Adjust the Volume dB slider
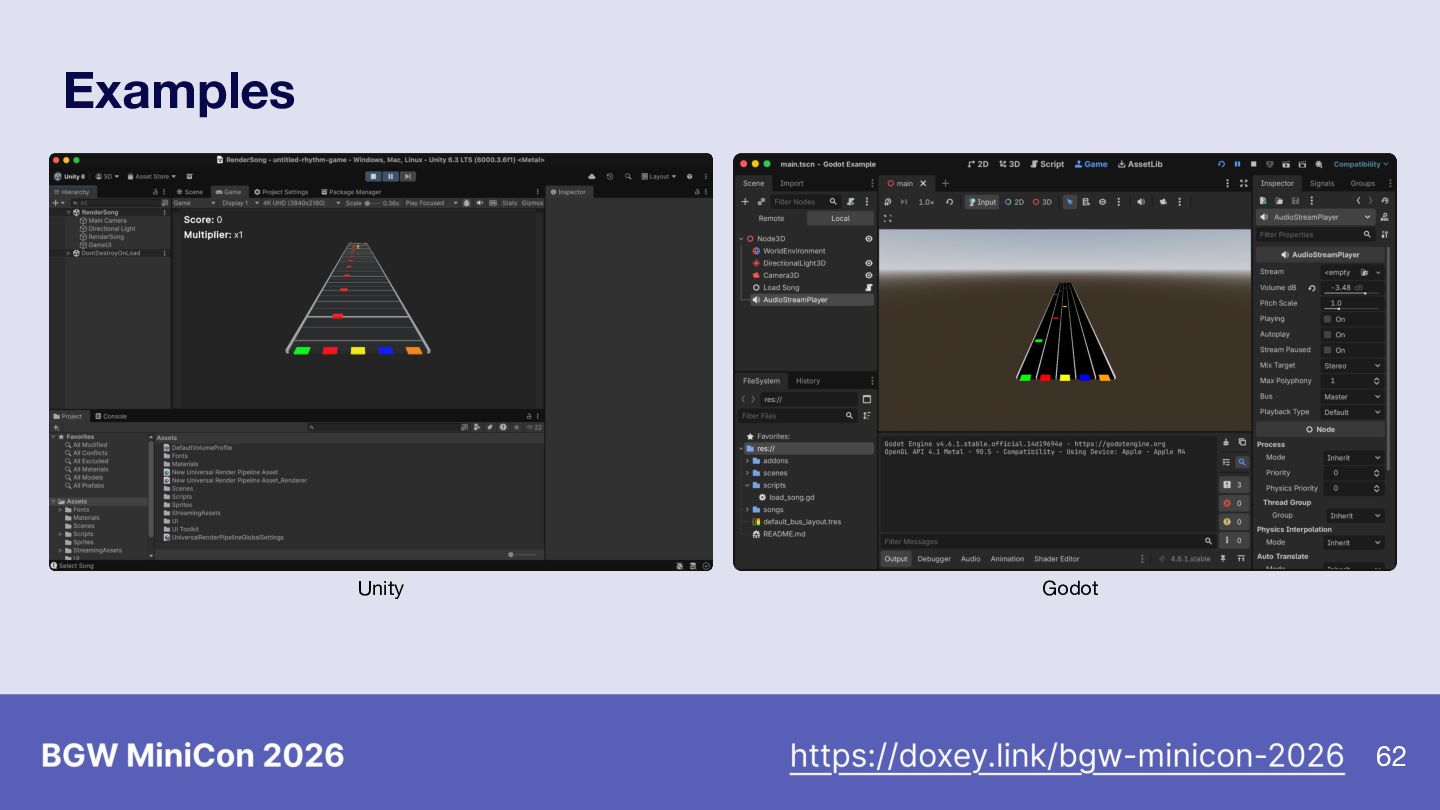This screenshot has width=1440, height=810. pyautogui.click(x=1351, y=293)
